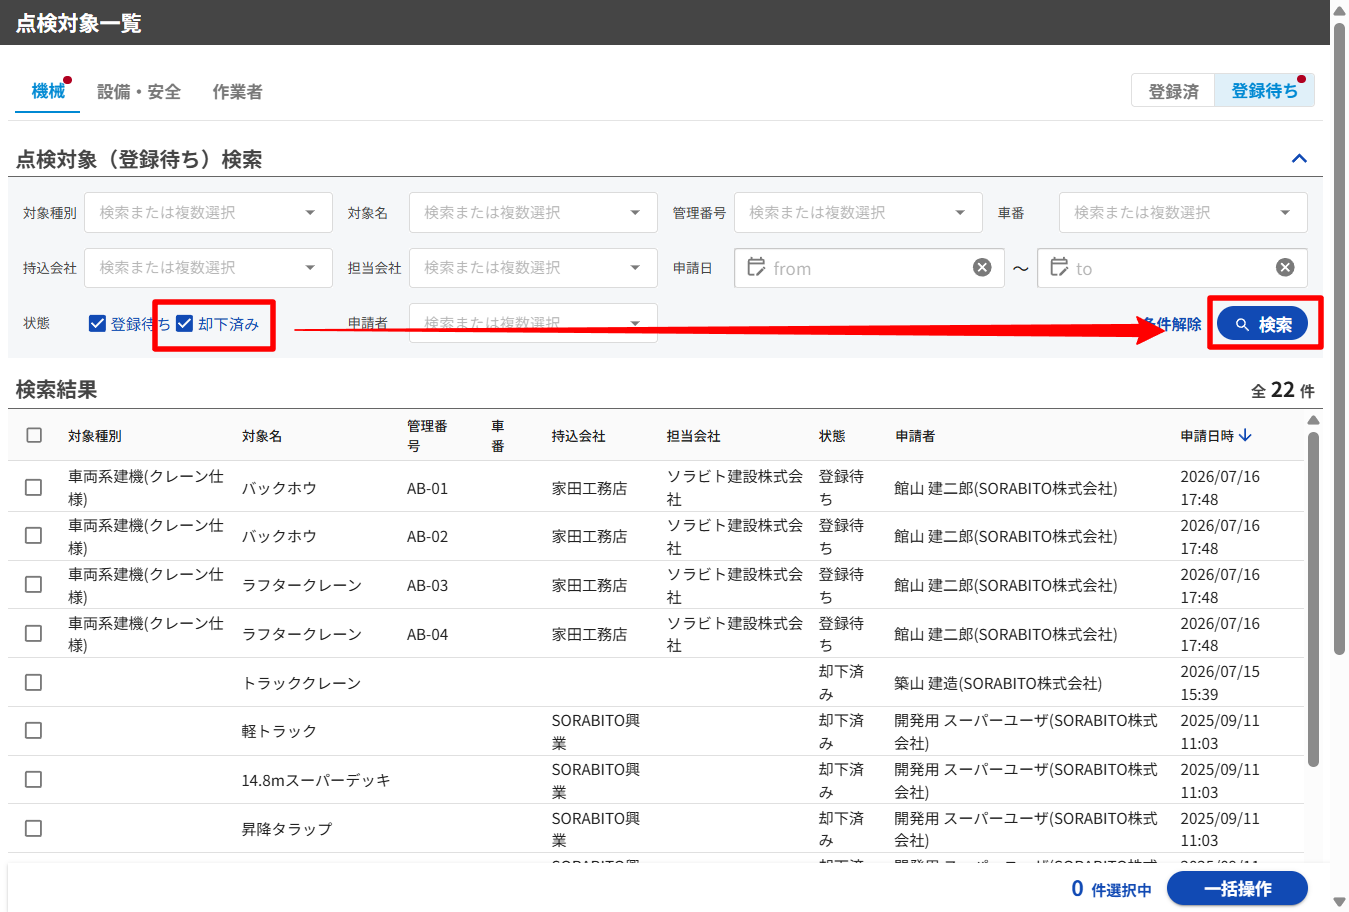The height and width of the screenshot is (912, 1349).
Task: Check the row for AB-04 ラフタークレーン
Action: pos(33,633)
